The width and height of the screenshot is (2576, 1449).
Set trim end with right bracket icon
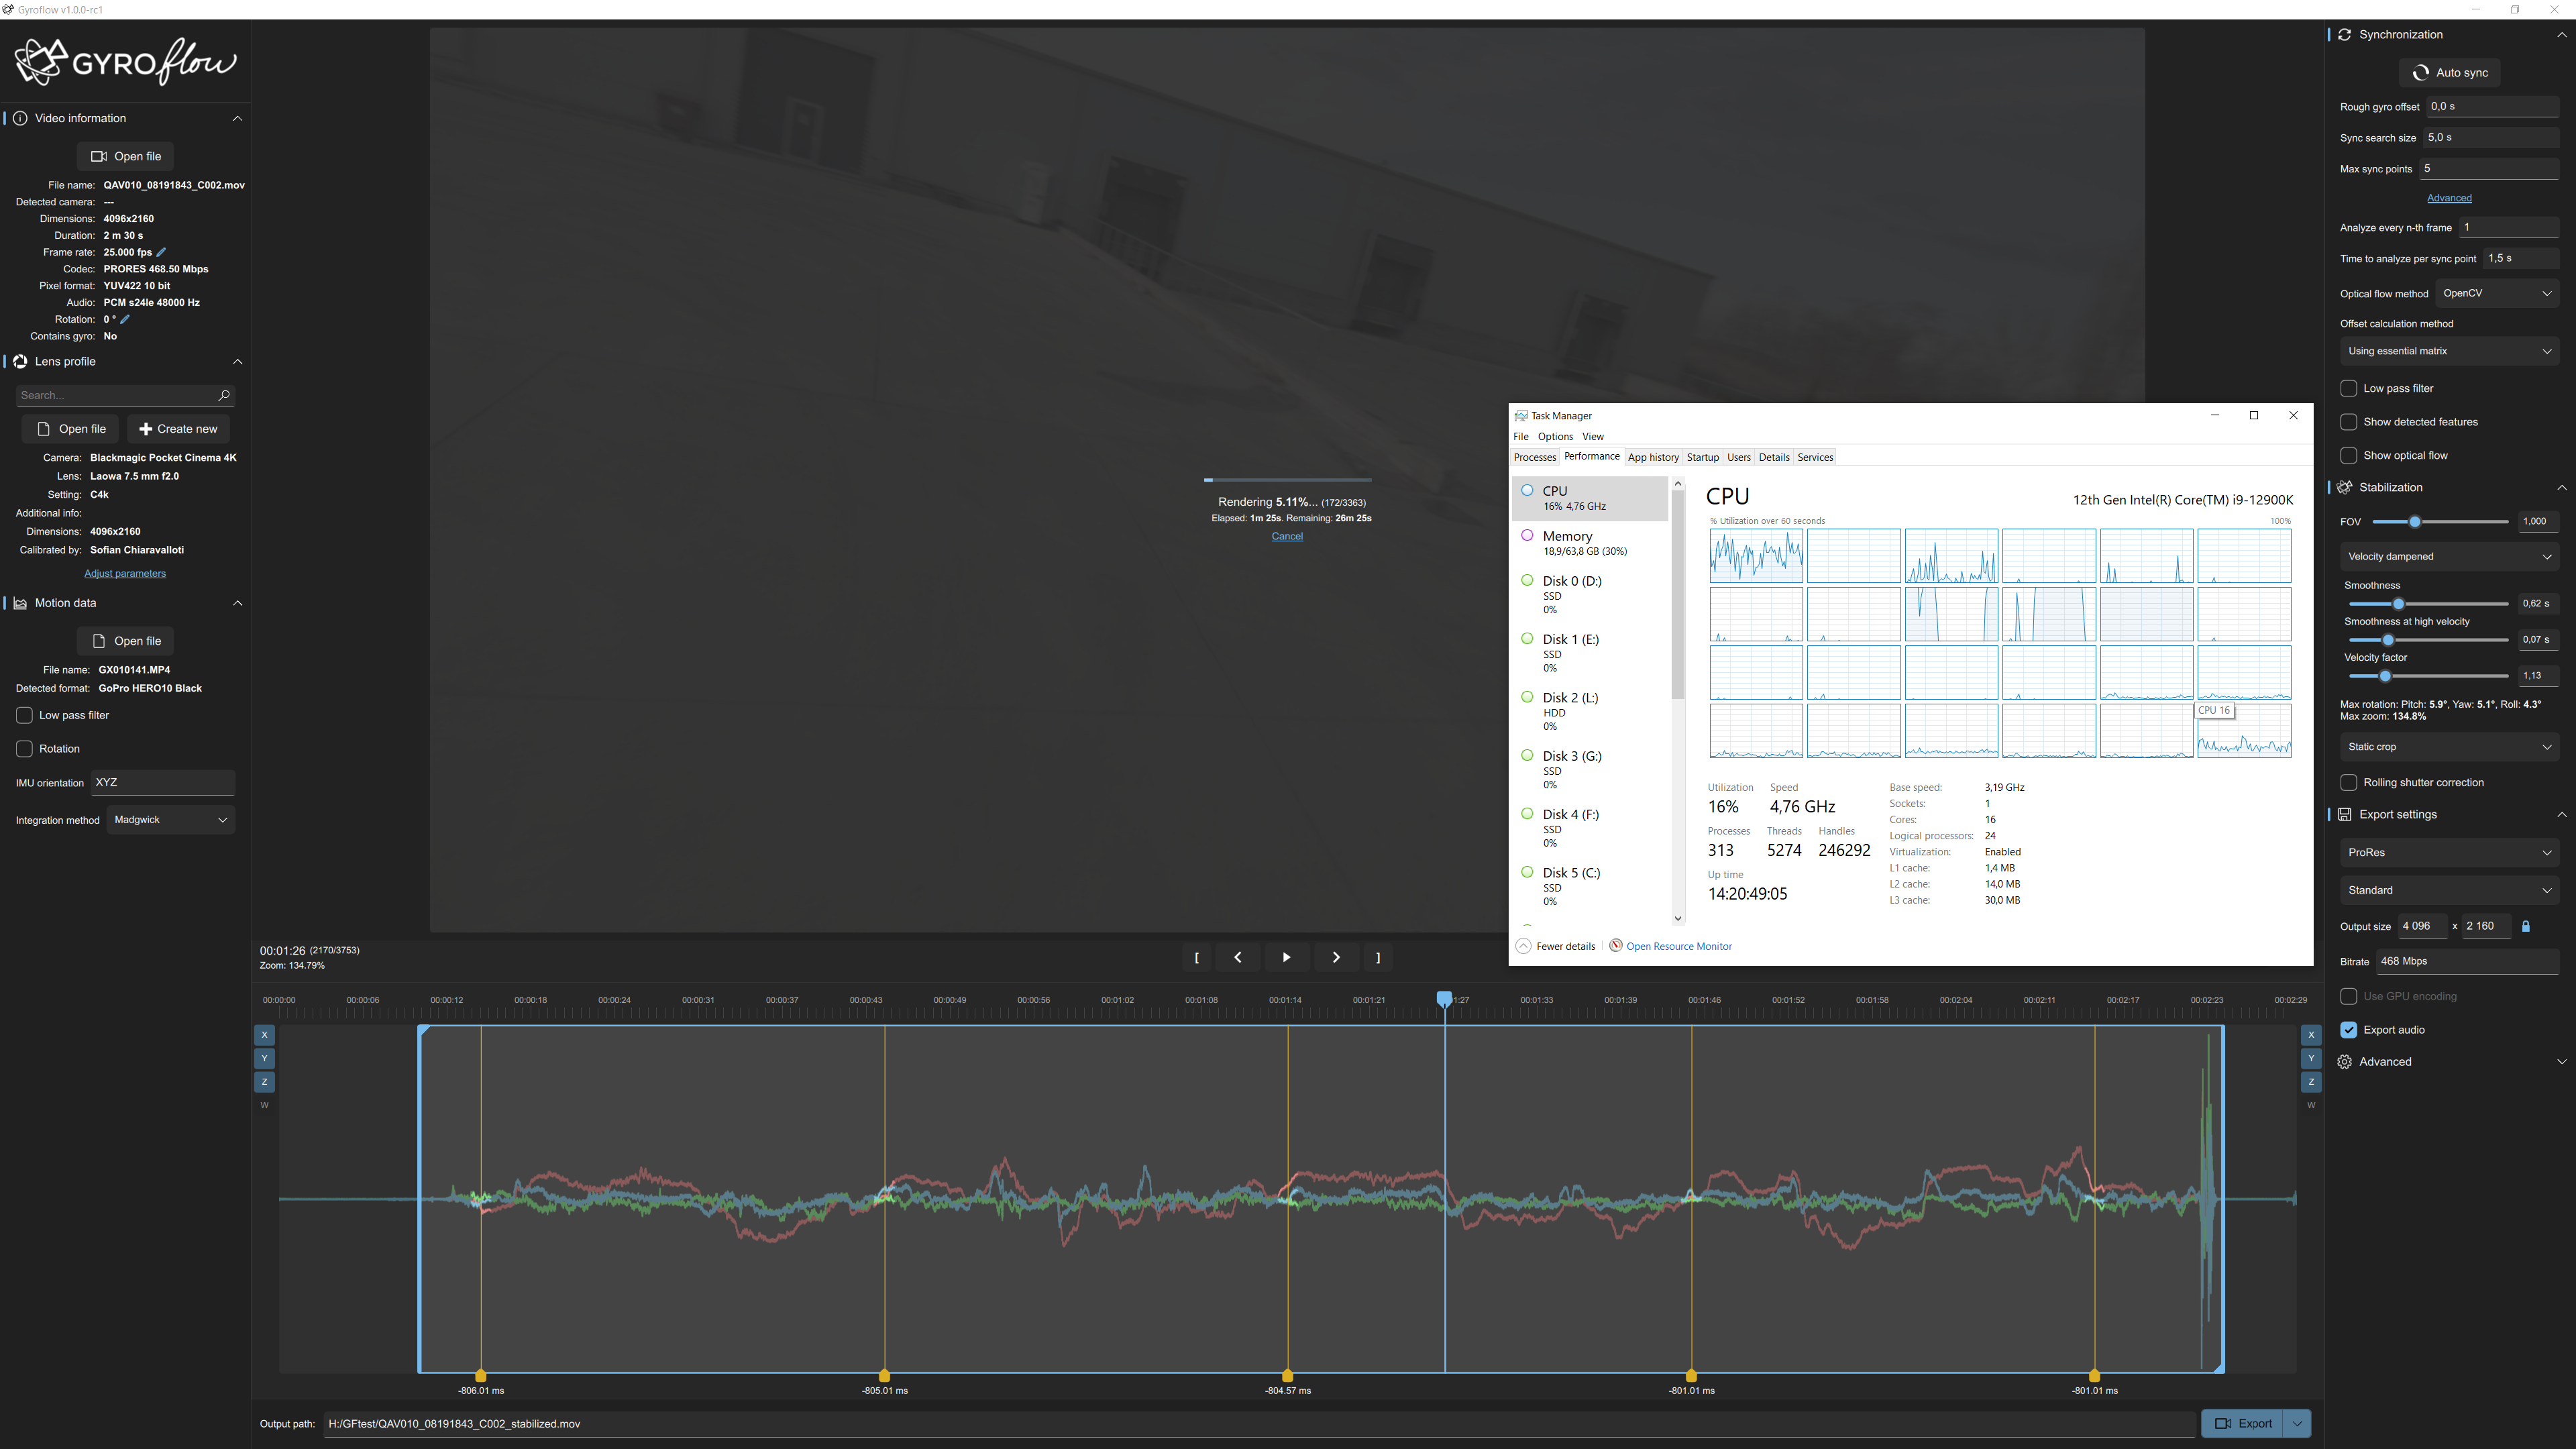click(x=1378, y=957)
